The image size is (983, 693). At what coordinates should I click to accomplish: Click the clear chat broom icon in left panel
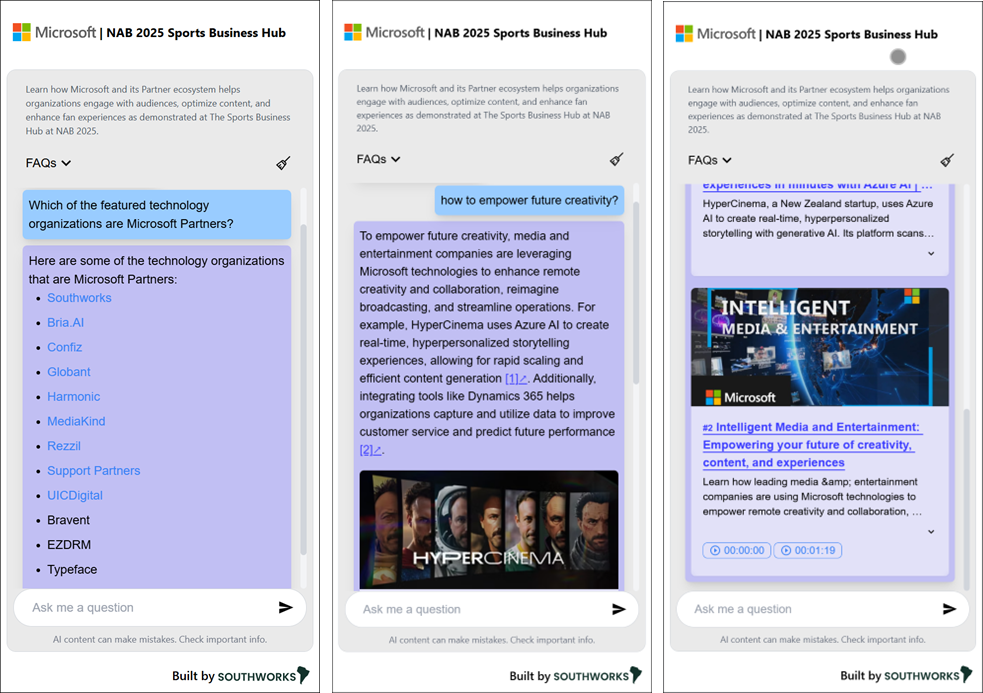pyautogui.click(x=283, y=164)
